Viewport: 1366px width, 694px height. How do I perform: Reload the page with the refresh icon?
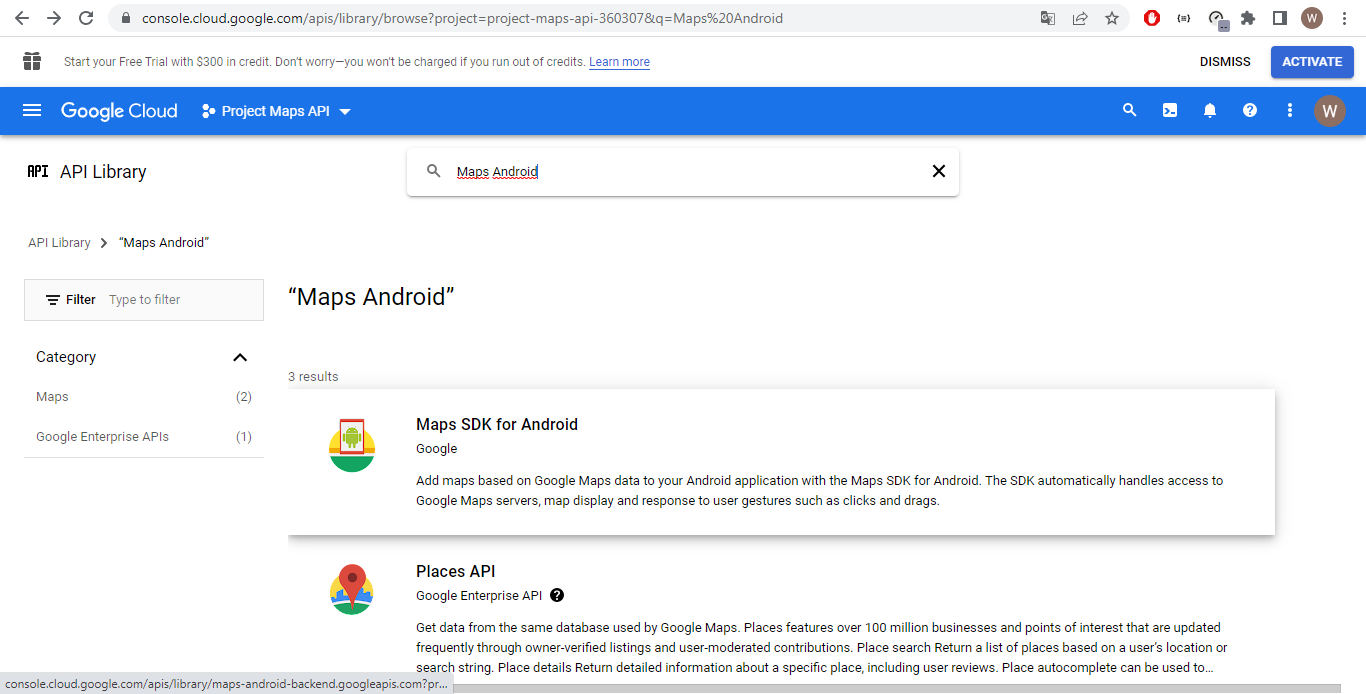(x=86, y=18)
